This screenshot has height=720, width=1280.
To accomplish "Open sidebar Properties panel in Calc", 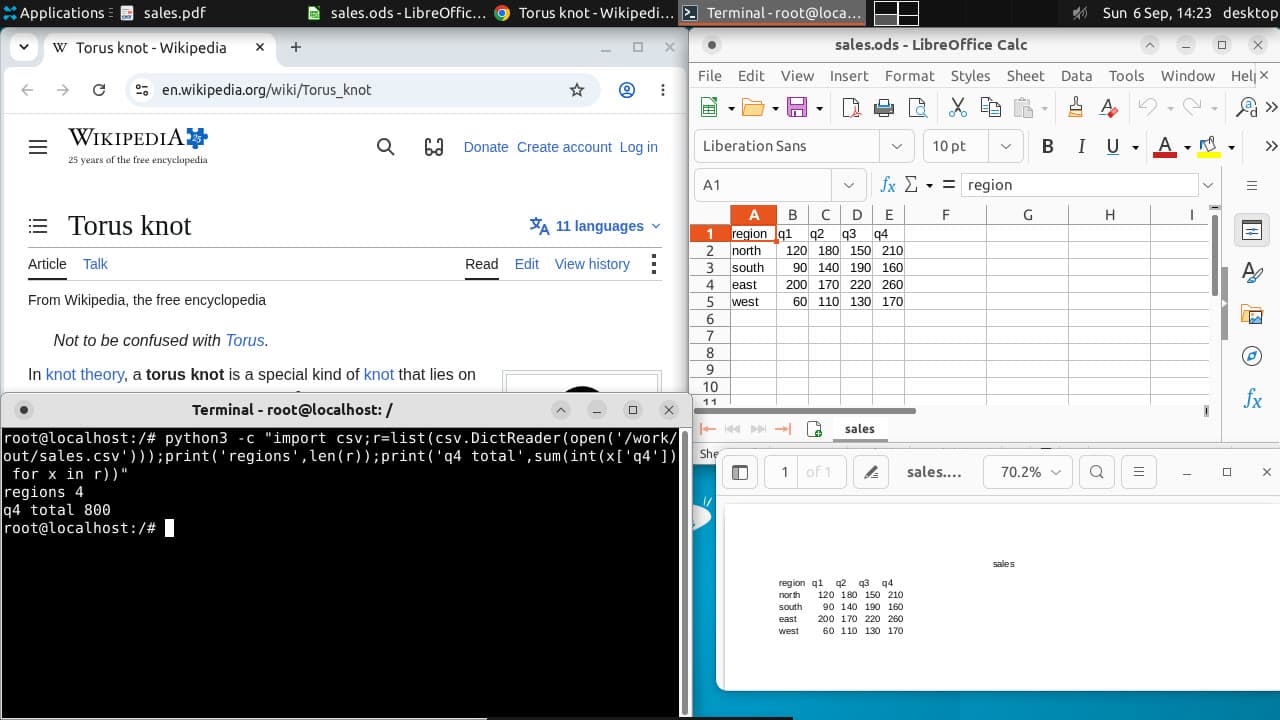I will click(x=1252, y=231).
